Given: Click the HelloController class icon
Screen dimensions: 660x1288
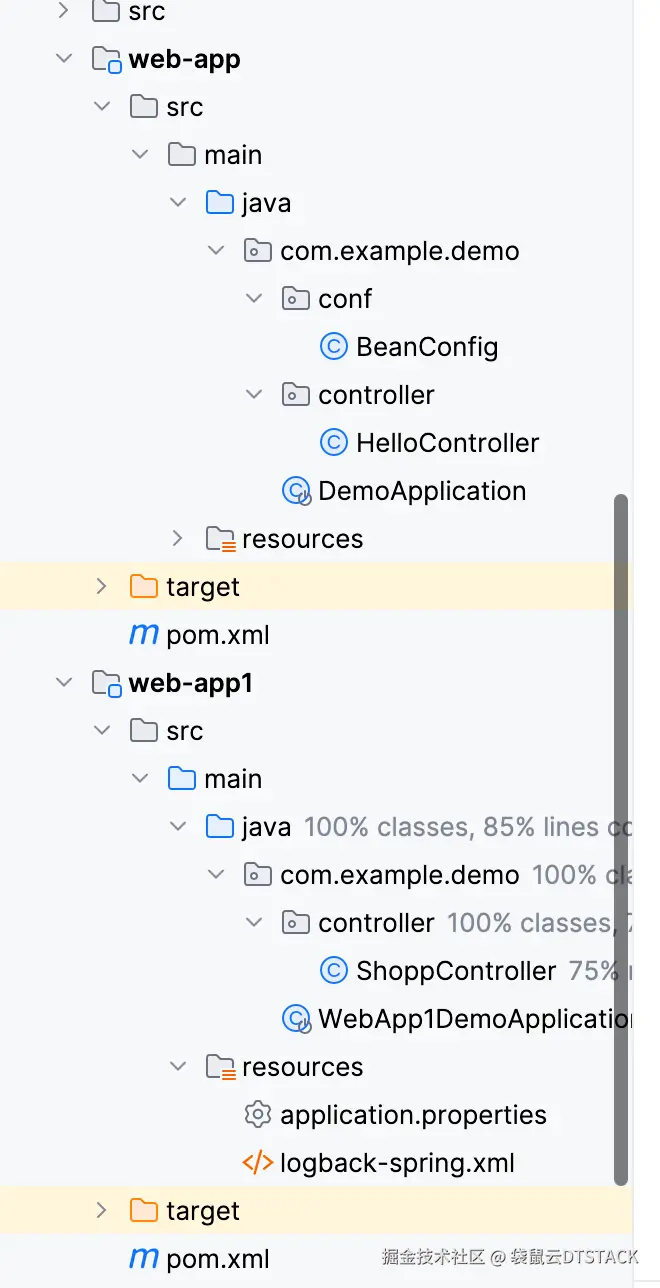Looking at the screenshot, I should click(333, 443).
